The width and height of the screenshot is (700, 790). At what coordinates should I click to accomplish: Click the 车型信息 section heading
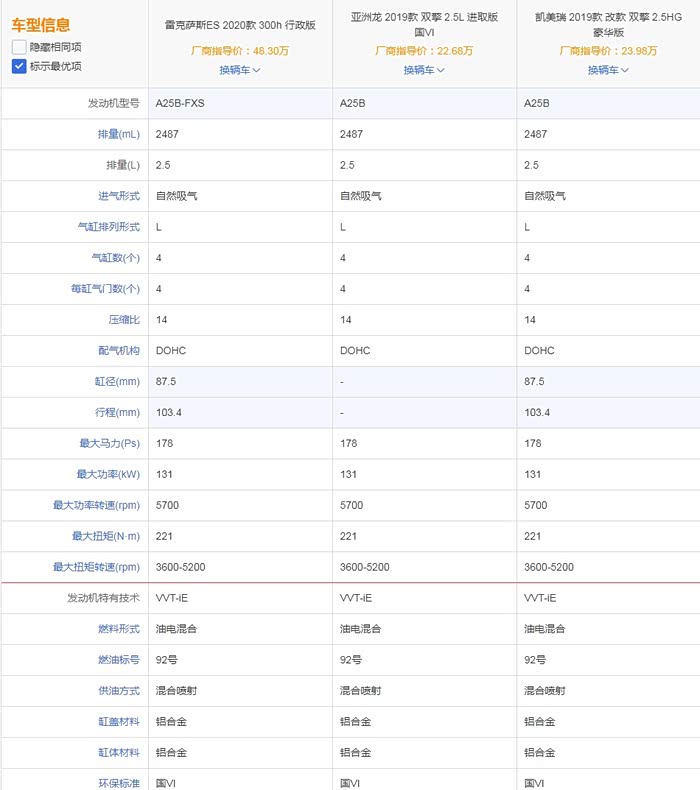point(41,24)
